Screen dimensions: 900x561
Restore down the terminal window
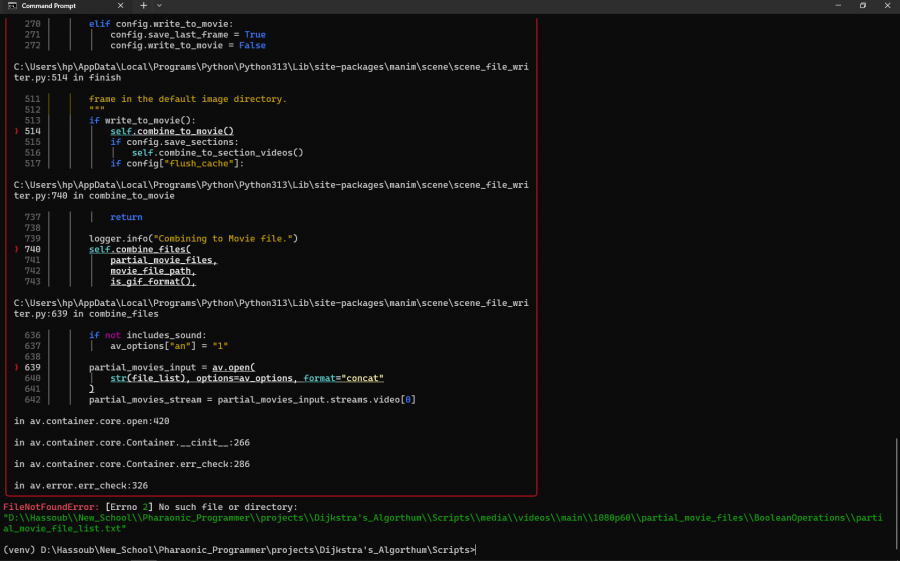(x=862, y=6)
